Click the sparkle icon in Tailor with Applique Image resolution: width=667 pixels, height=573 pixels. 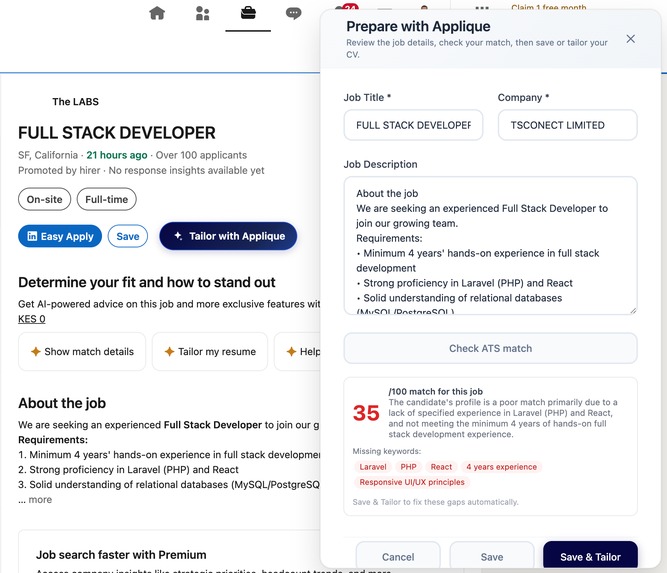tap(178, 235)
